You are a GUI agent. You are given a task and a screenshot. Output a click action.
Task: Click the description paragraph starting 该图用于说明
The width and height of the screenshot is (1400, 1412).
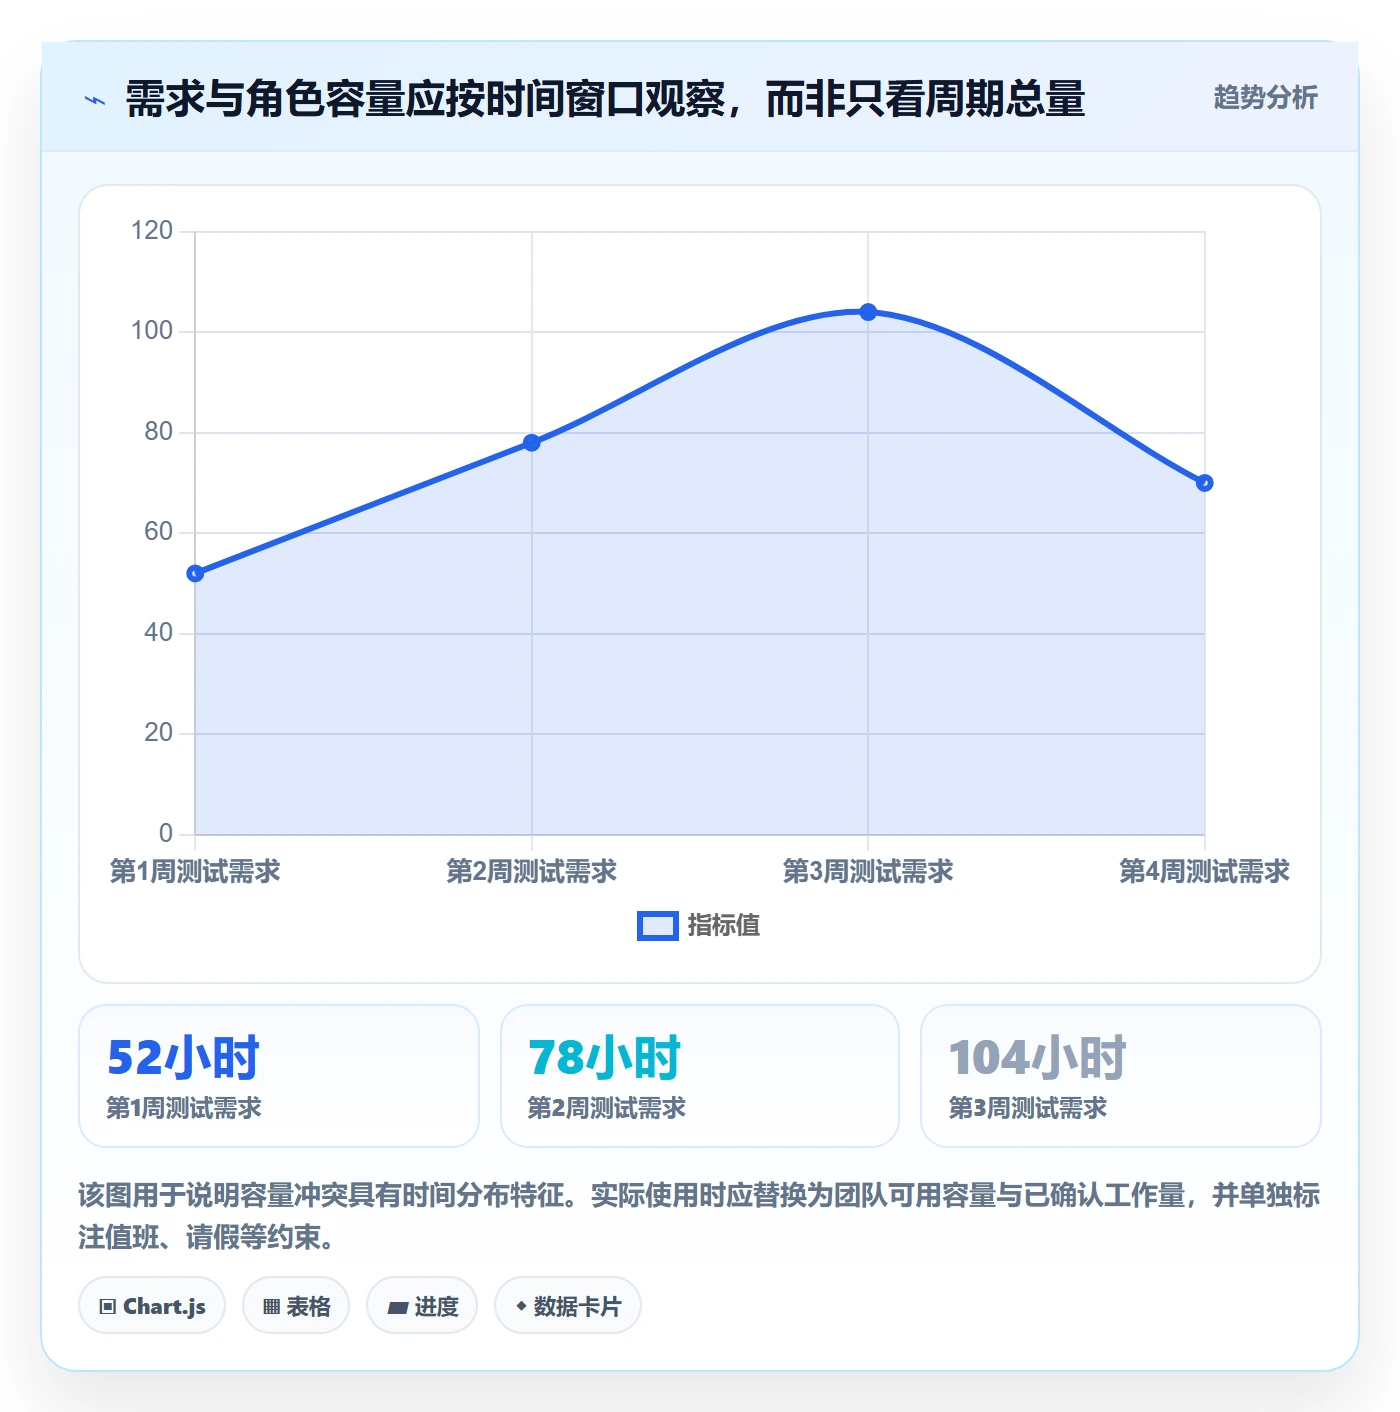pos(699,1216)
